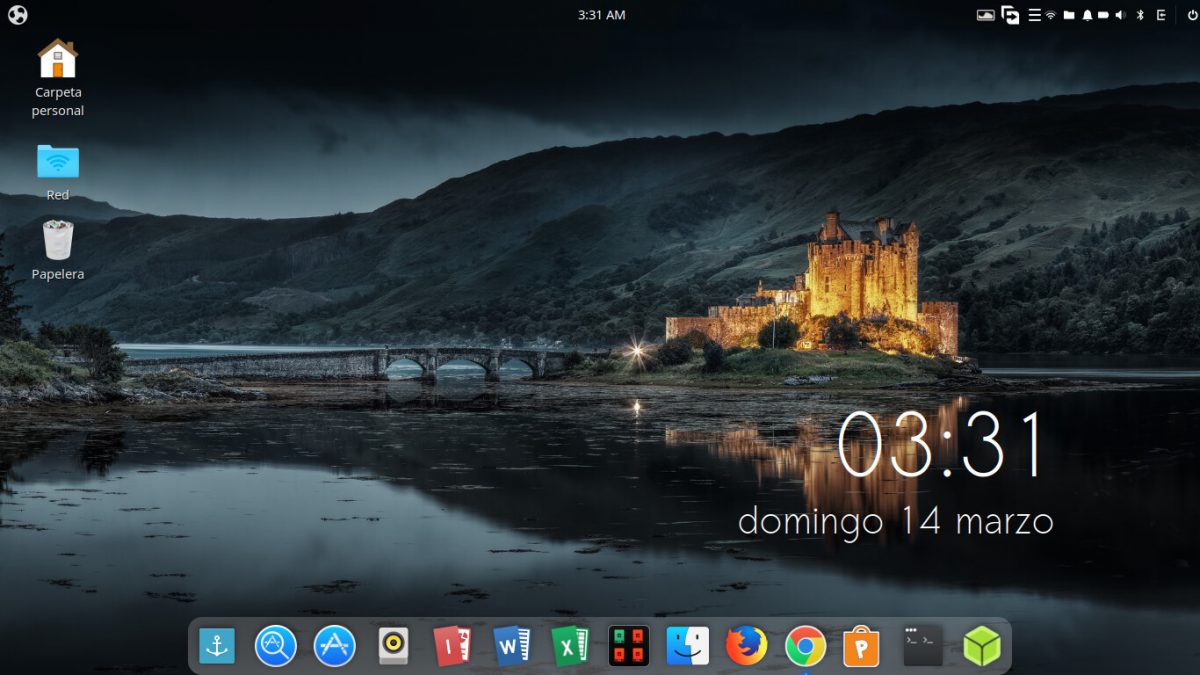Screen dimensions: 1200x675
Task: Open the Papelera trash icon
Action: (x=58, y=242)
